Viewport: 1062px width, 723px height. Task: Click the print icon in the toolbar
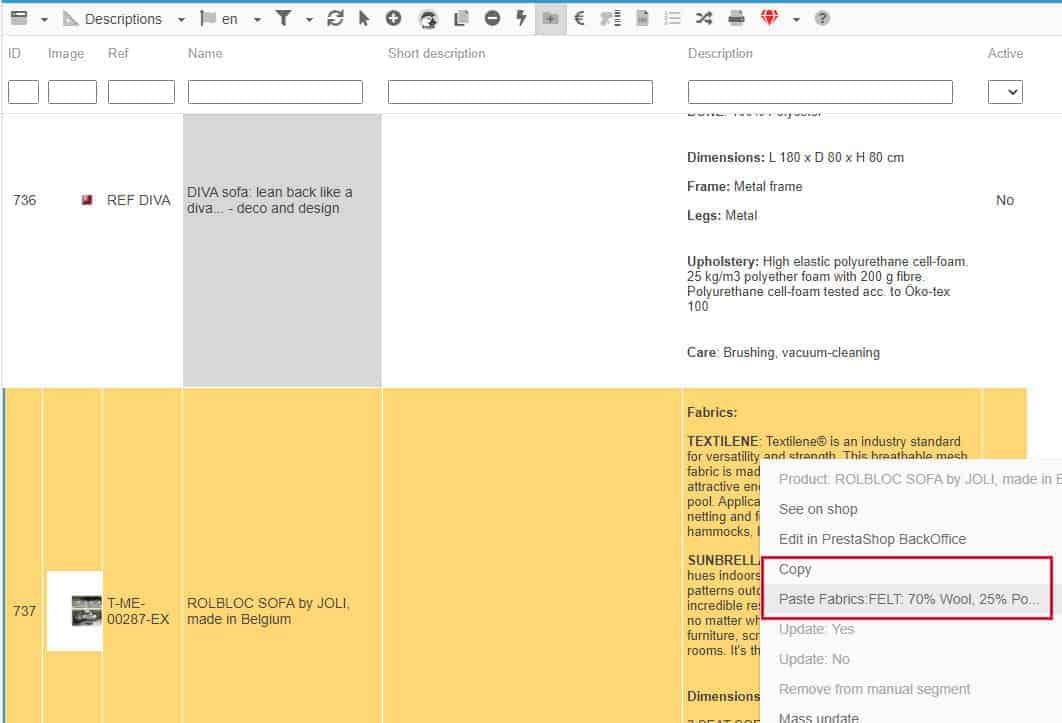tap(736, 18)
